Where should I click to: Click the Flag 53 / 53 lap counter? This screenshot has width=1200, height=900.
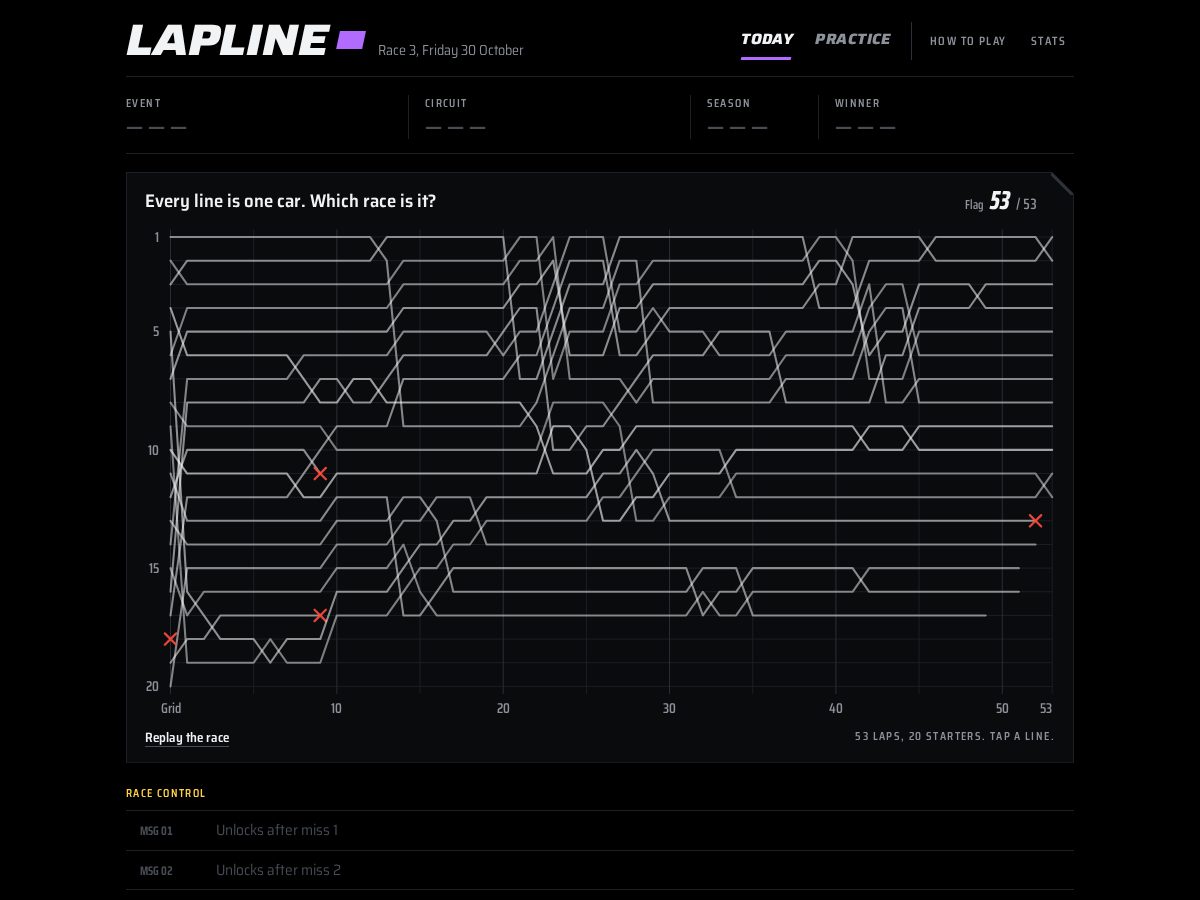1000,202
